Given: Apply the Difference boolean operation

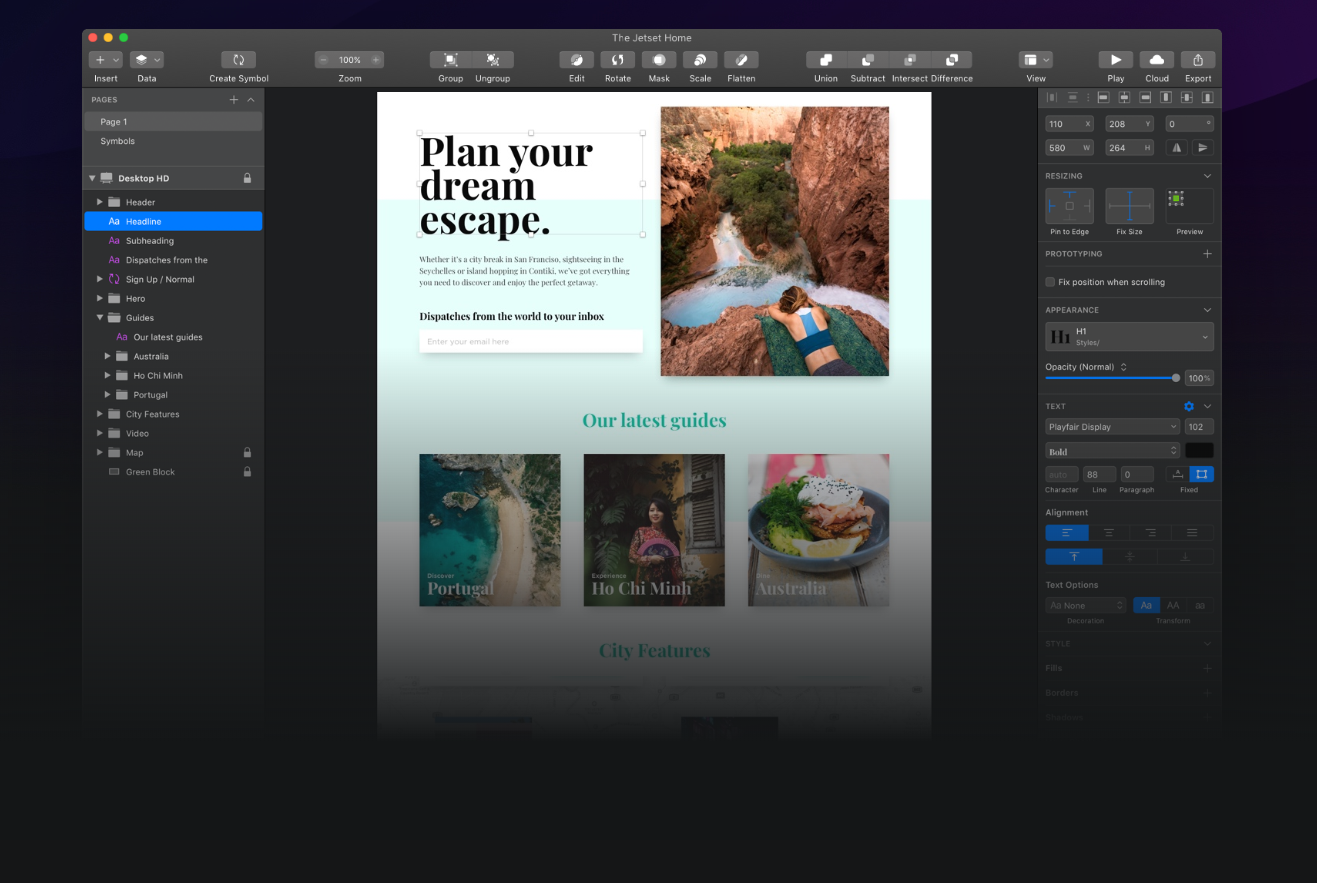Looking at the screenshot, I should pyautogui.click(x=952, y=60).
